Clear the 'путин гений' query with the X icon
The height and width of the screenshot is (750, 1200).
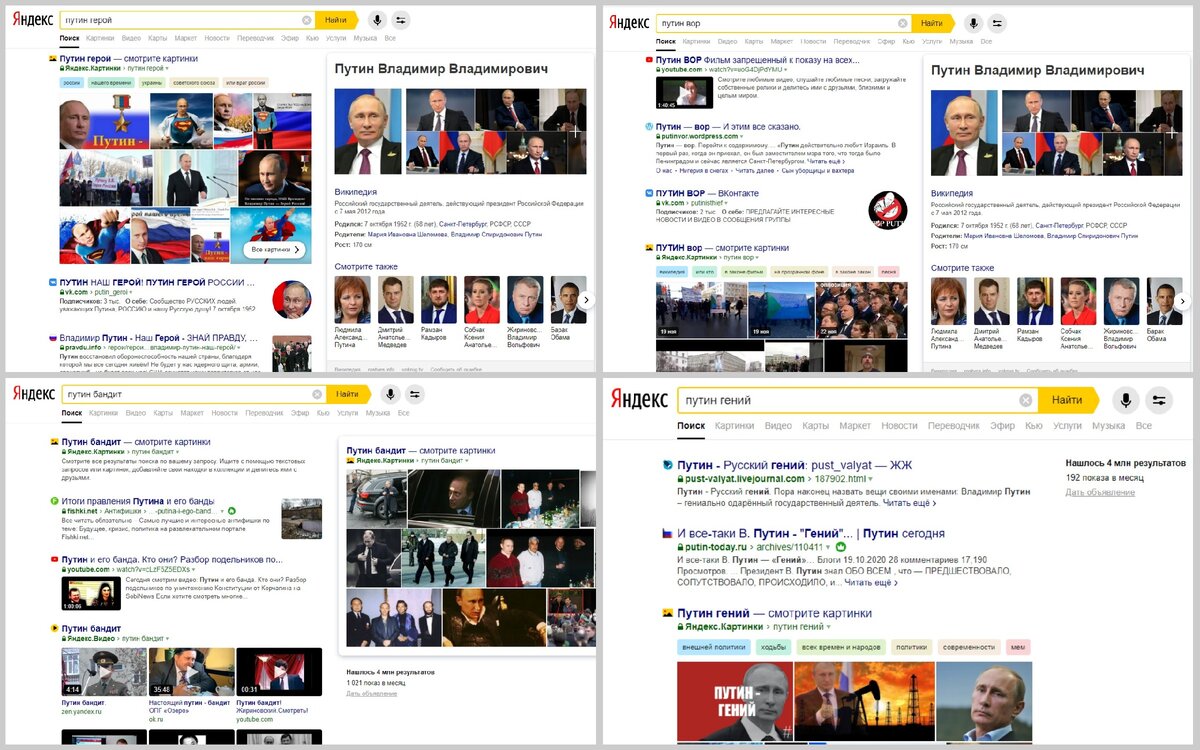1026,400
